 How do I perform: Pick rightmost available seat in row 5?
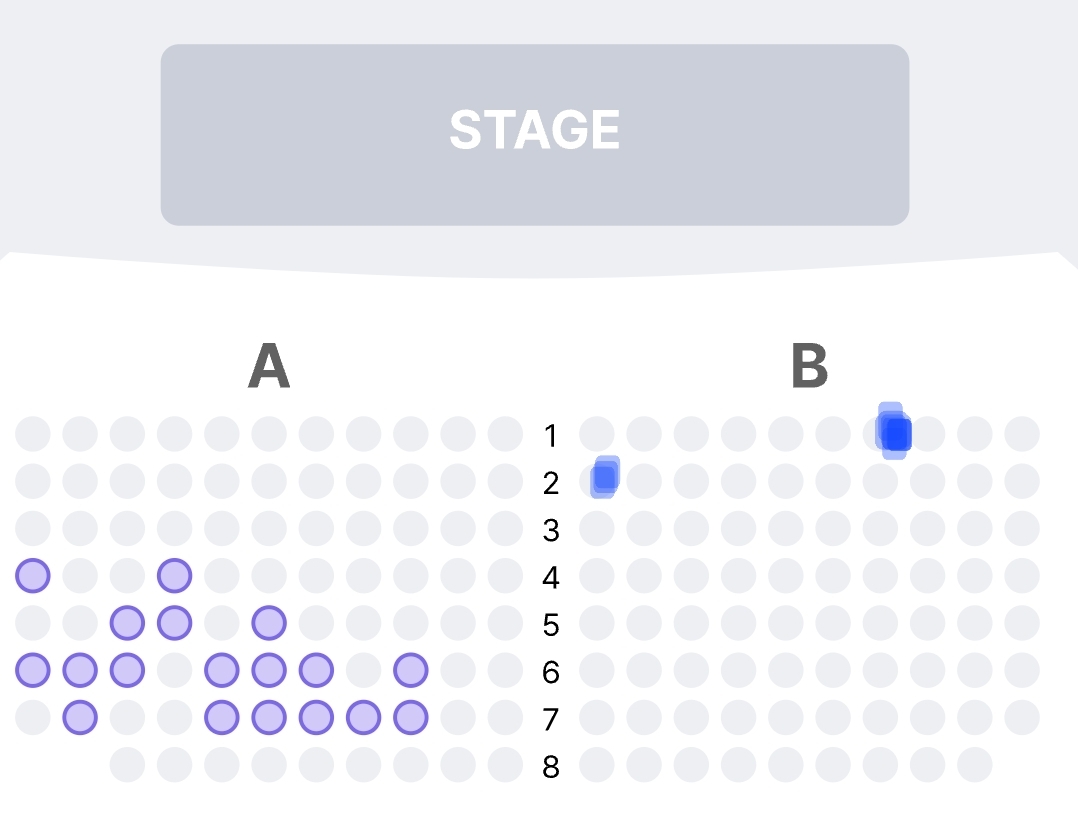coord(269,622)
